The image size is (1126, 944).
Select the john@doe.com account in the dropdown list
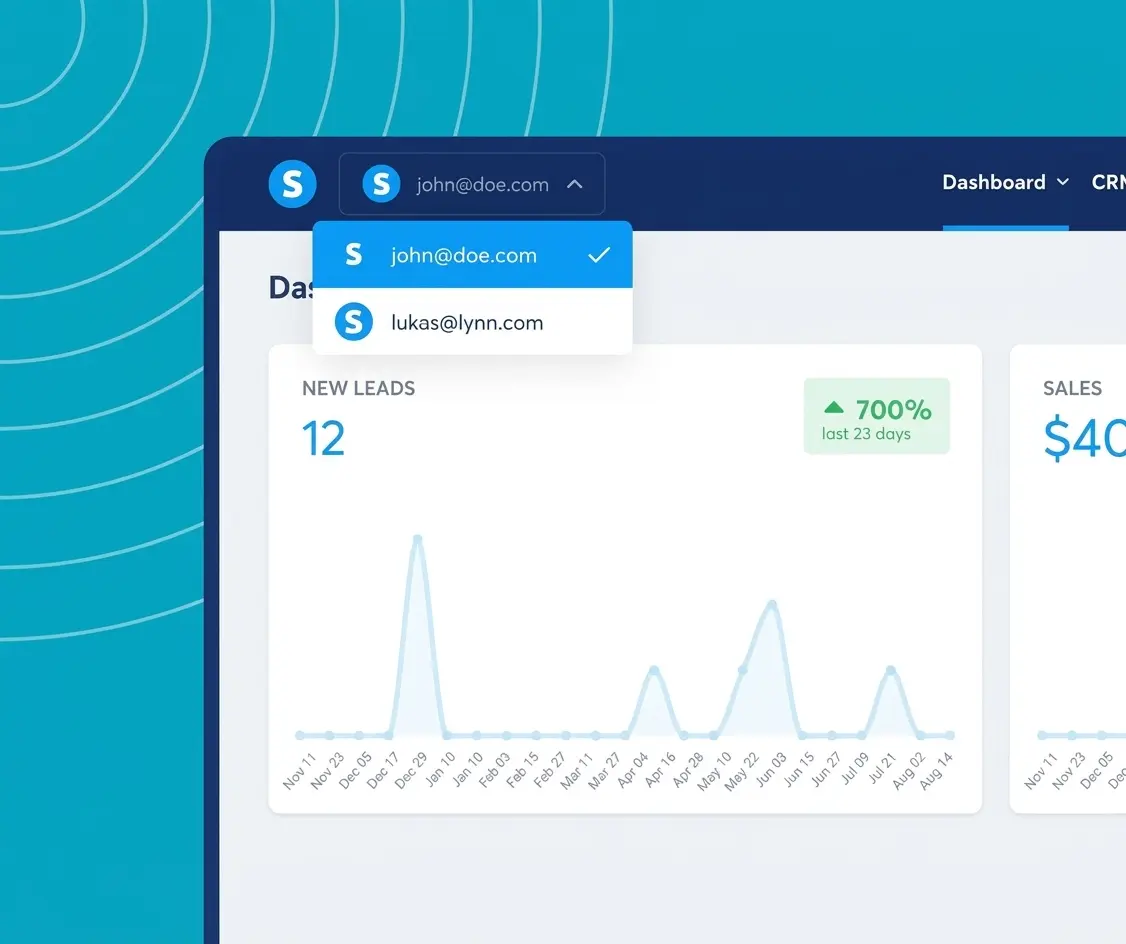click(473, 255)
